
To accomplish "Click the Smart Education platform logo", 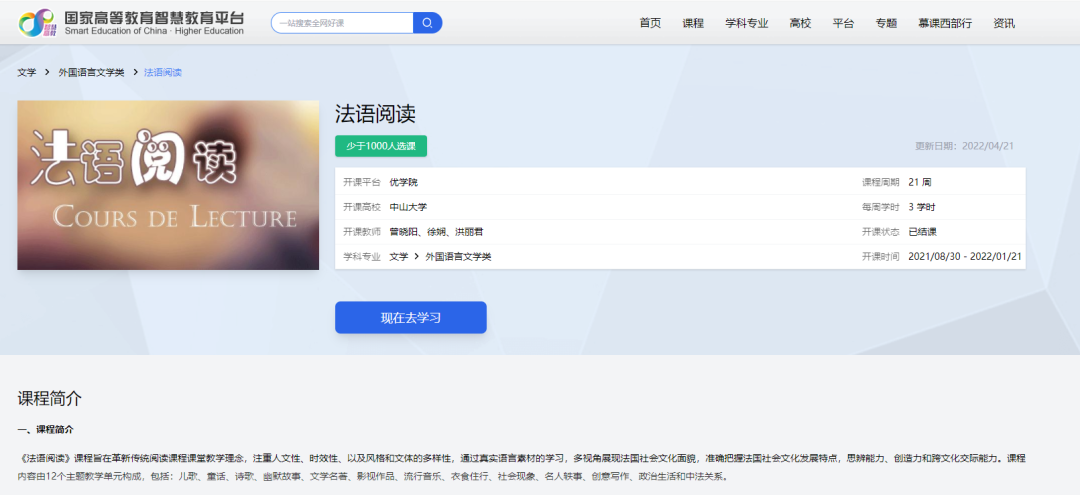I will (131, 23).
